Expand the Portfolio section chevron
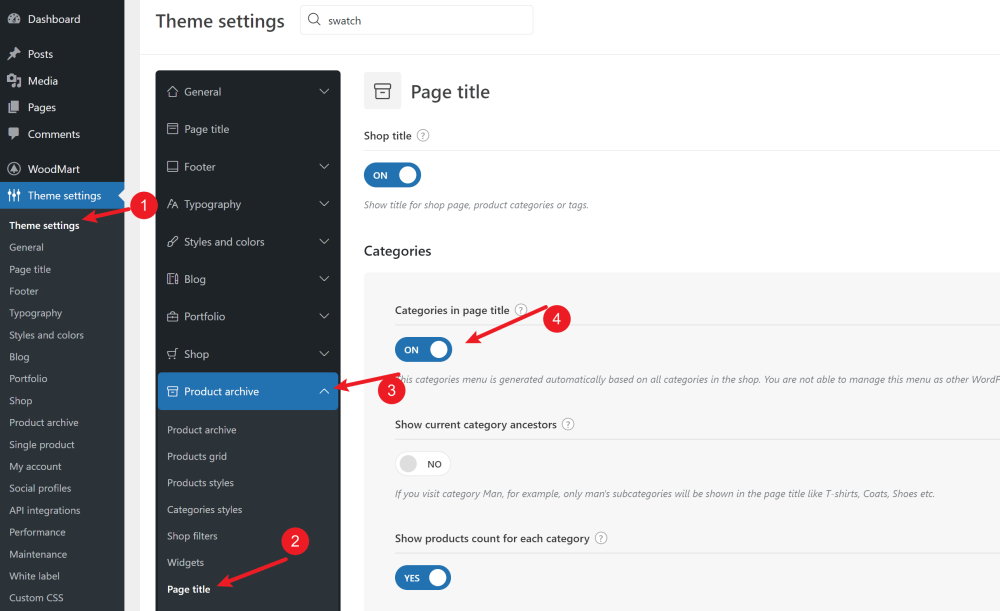The image size is (1000, 611). pyautogui.click(x=324, y=316)
